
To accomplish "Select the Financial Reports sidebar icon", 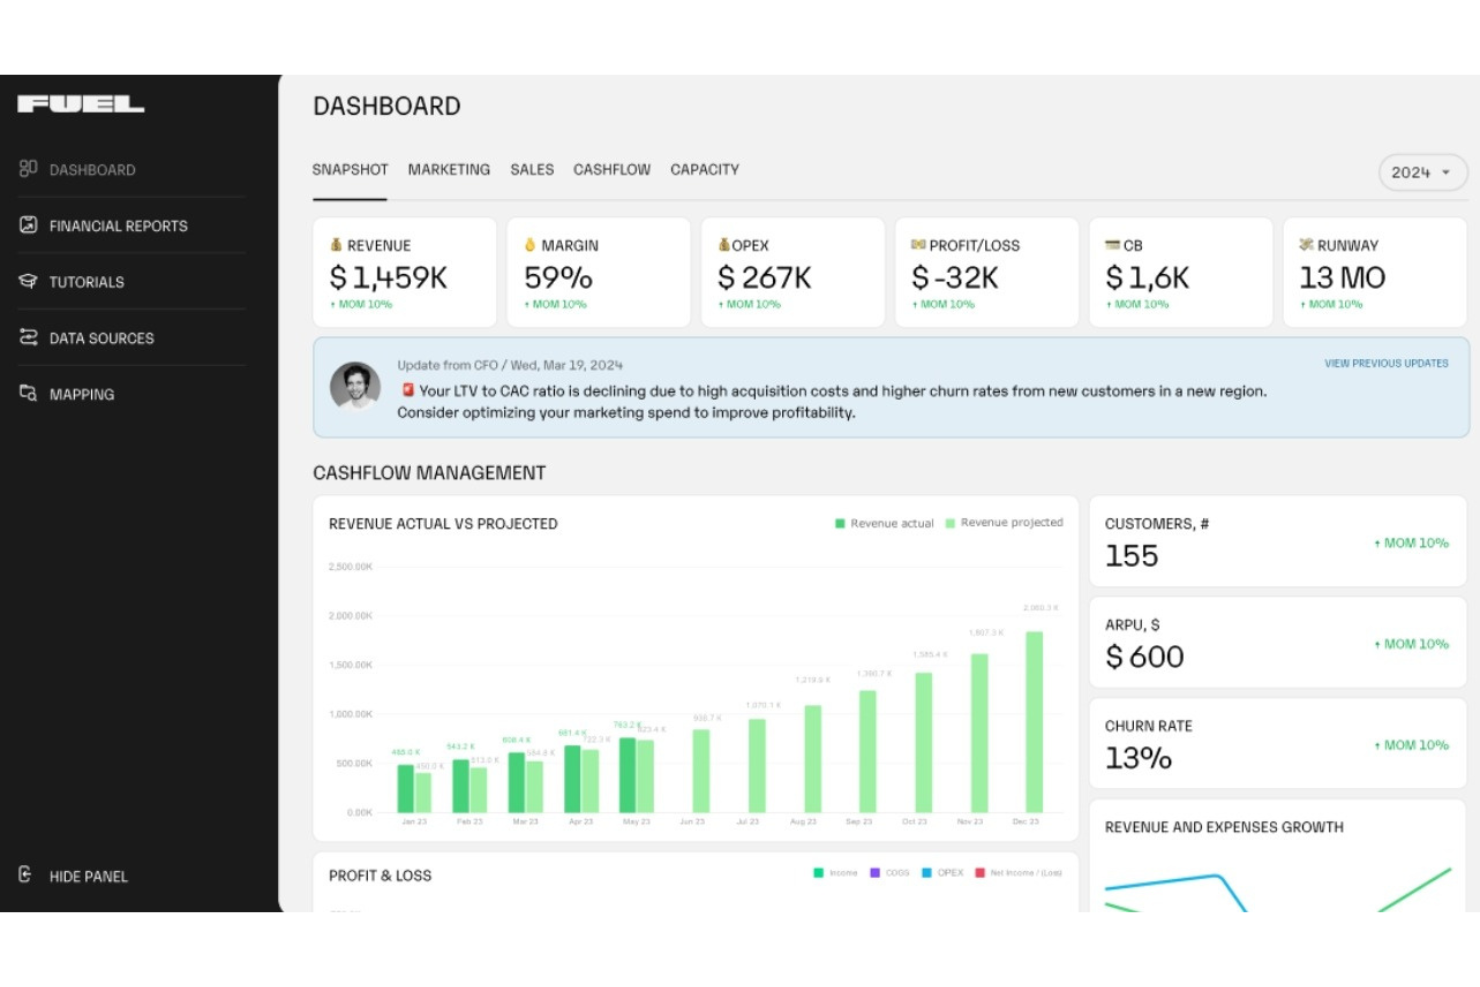I will (x=27, y=225).
